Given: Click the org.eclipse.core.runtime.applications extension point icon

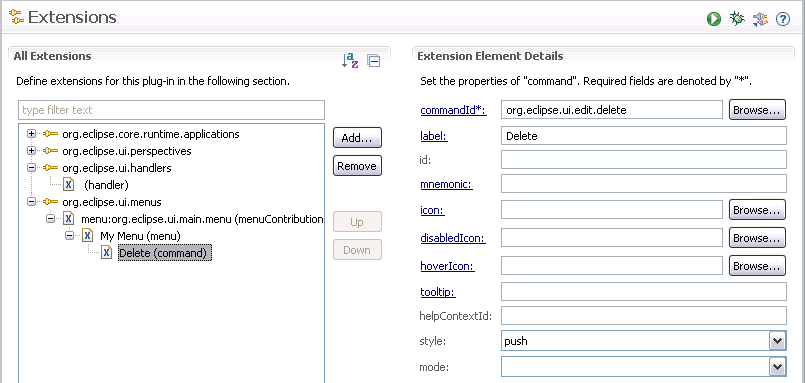Looking at the screenshot, I should [50, 135].
